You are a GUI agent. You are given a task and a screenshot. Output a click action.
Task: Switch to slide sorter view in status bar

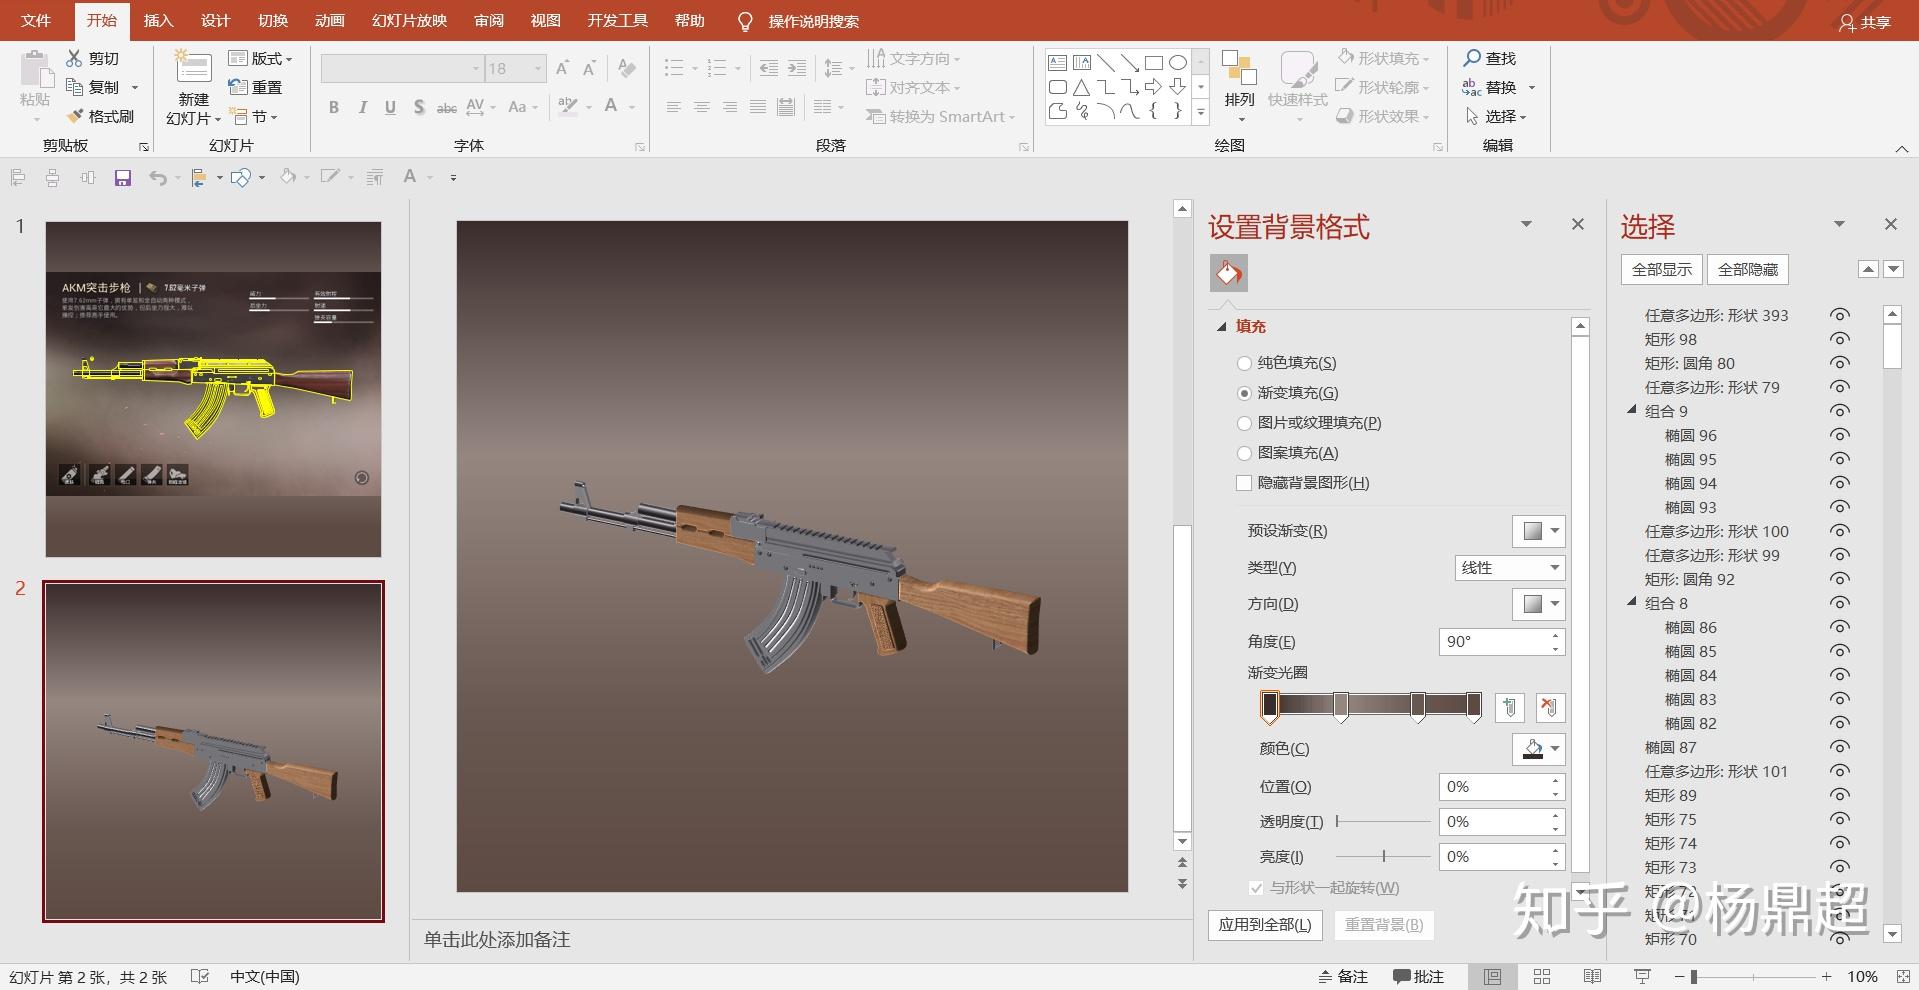click(x=1541, y=977)
